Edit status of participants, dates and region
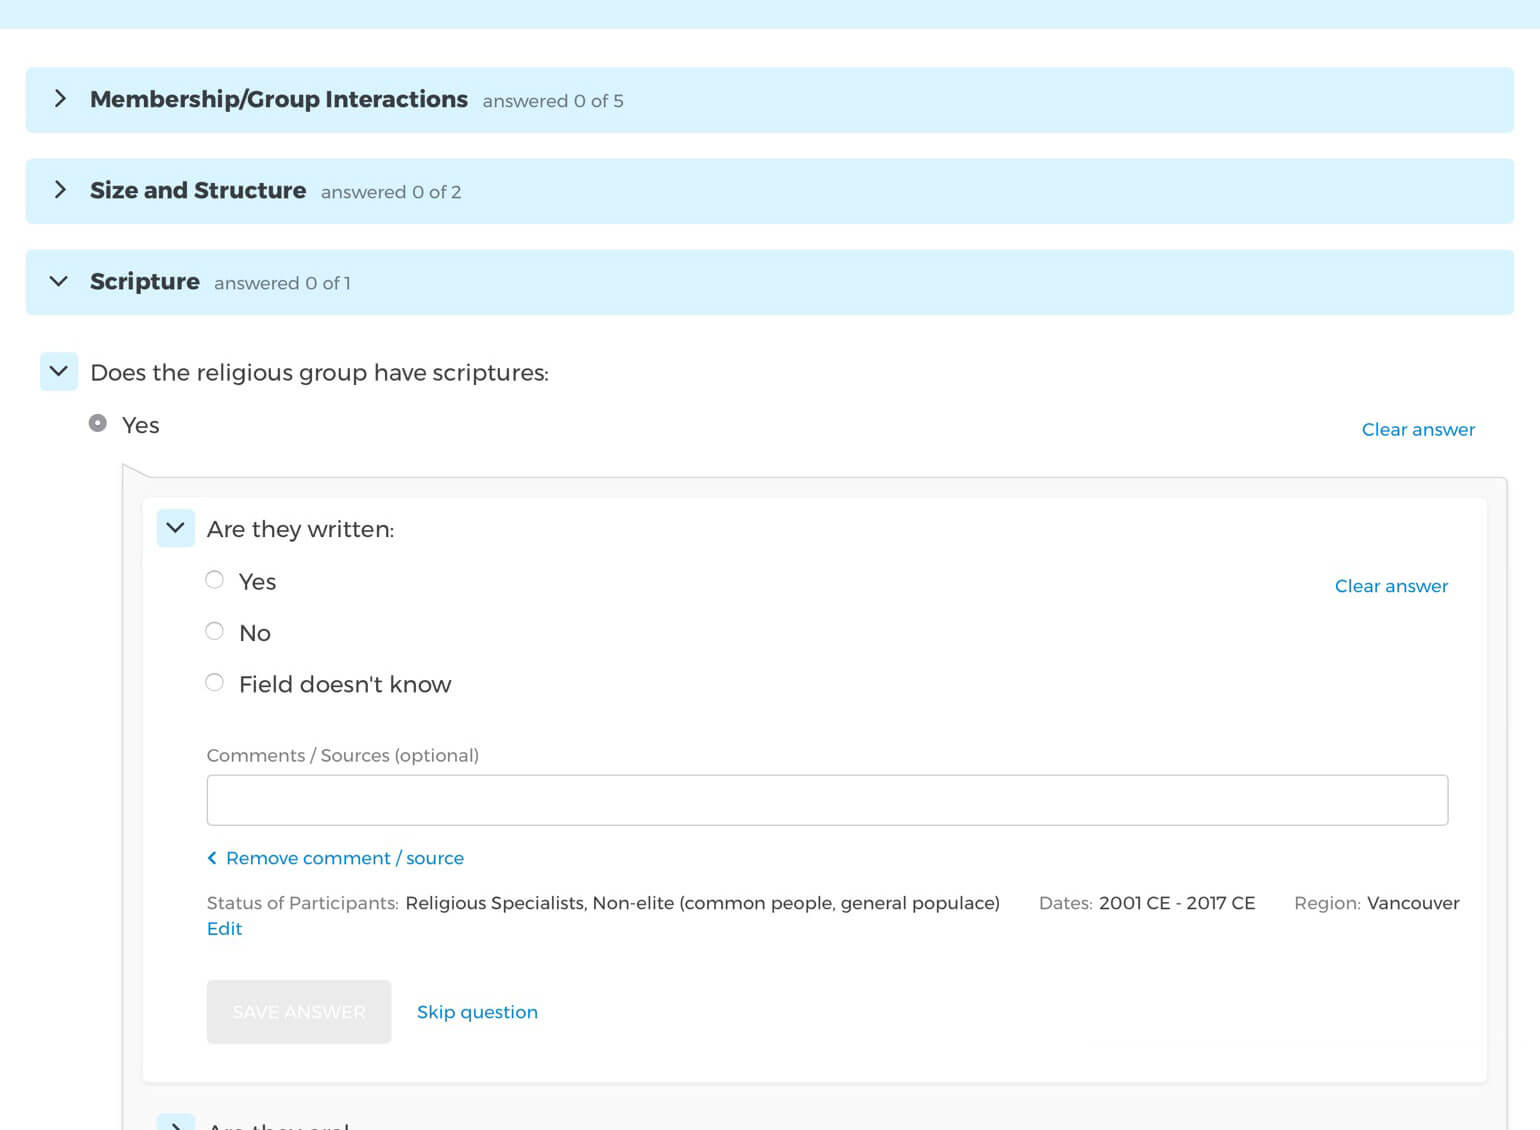1540x1130 pixels. click(224, 929)
